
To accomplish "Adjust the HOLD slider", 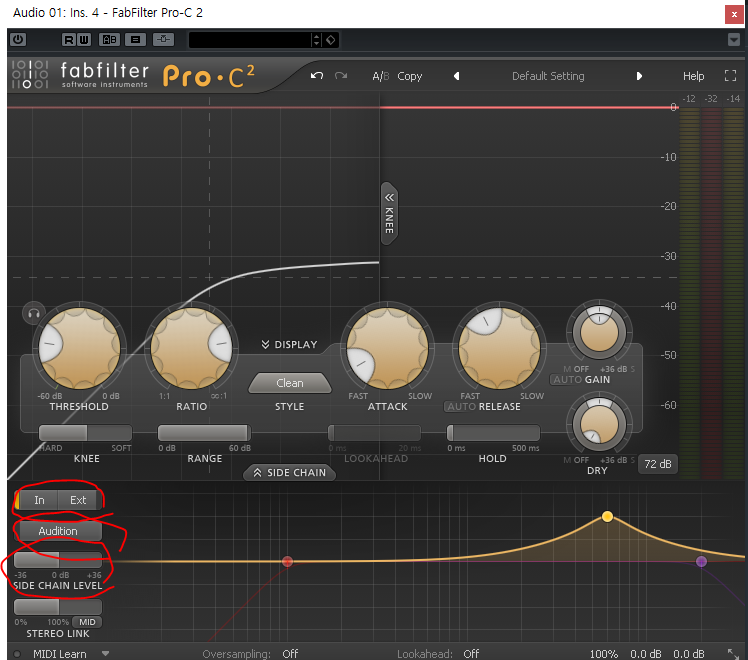I will (x=493, y=433).
